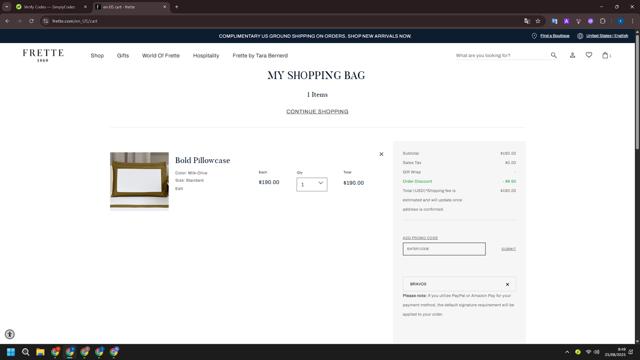Open the browser extensions puzzle icon
The width and height of the screenshot is (640, 360).
[x=603, y=21]
